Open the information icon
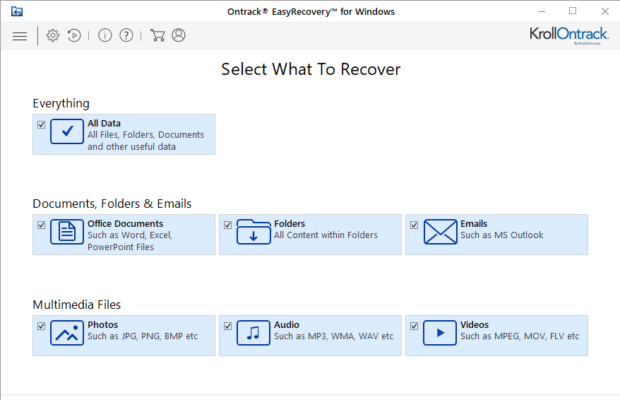The width and height of the screenshot is (620, 400). tap(105, 36)
